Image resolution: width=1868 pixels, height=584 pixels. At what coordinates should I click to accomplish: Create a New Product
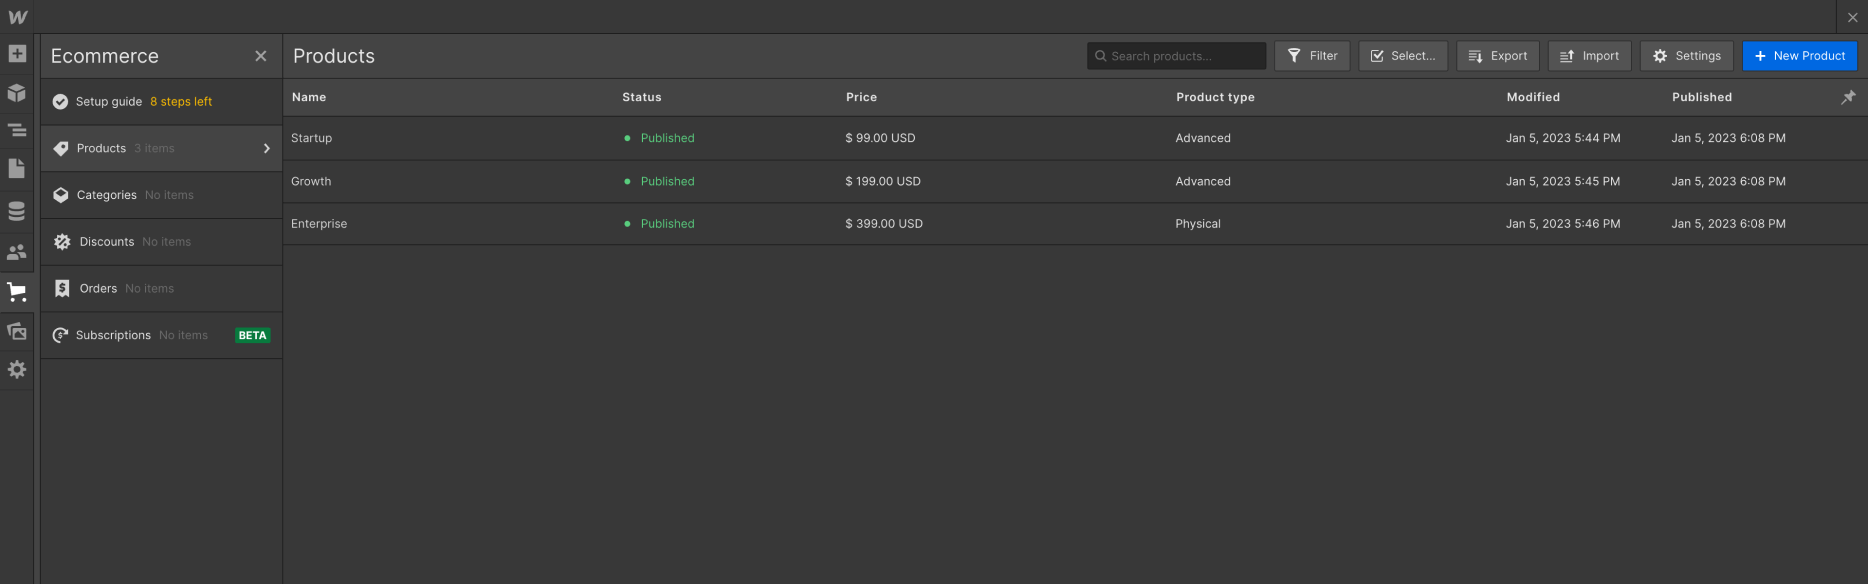coord(1800,55)
